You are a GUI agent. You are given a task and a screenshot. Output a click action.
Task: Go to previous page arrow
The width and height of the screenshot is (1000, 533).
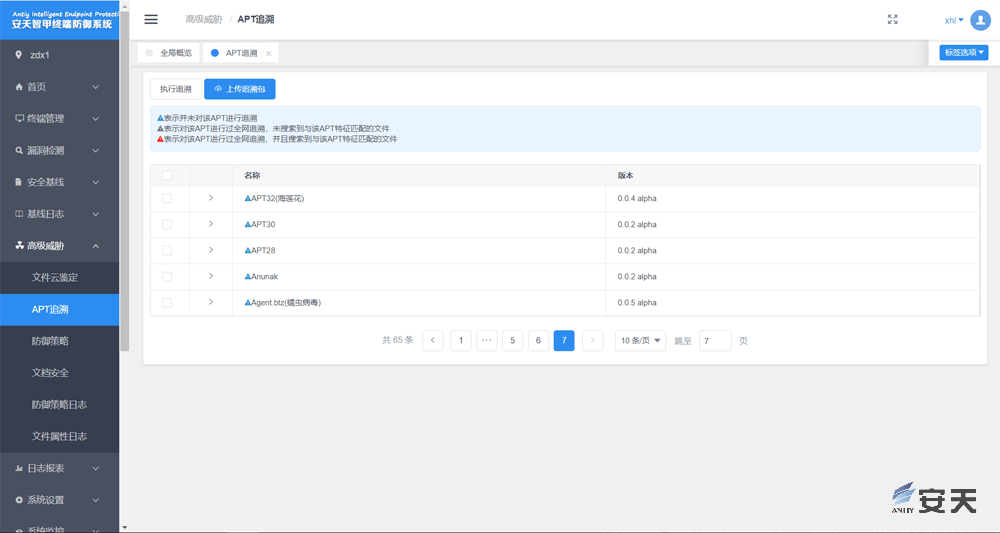point(433,341)
